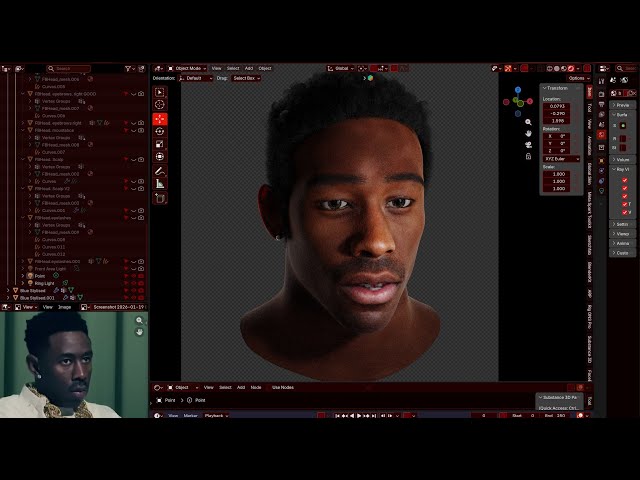Expand the Preview panel in properties
The height and width of the screenshot is (480, 640).
tap(622, 105)
